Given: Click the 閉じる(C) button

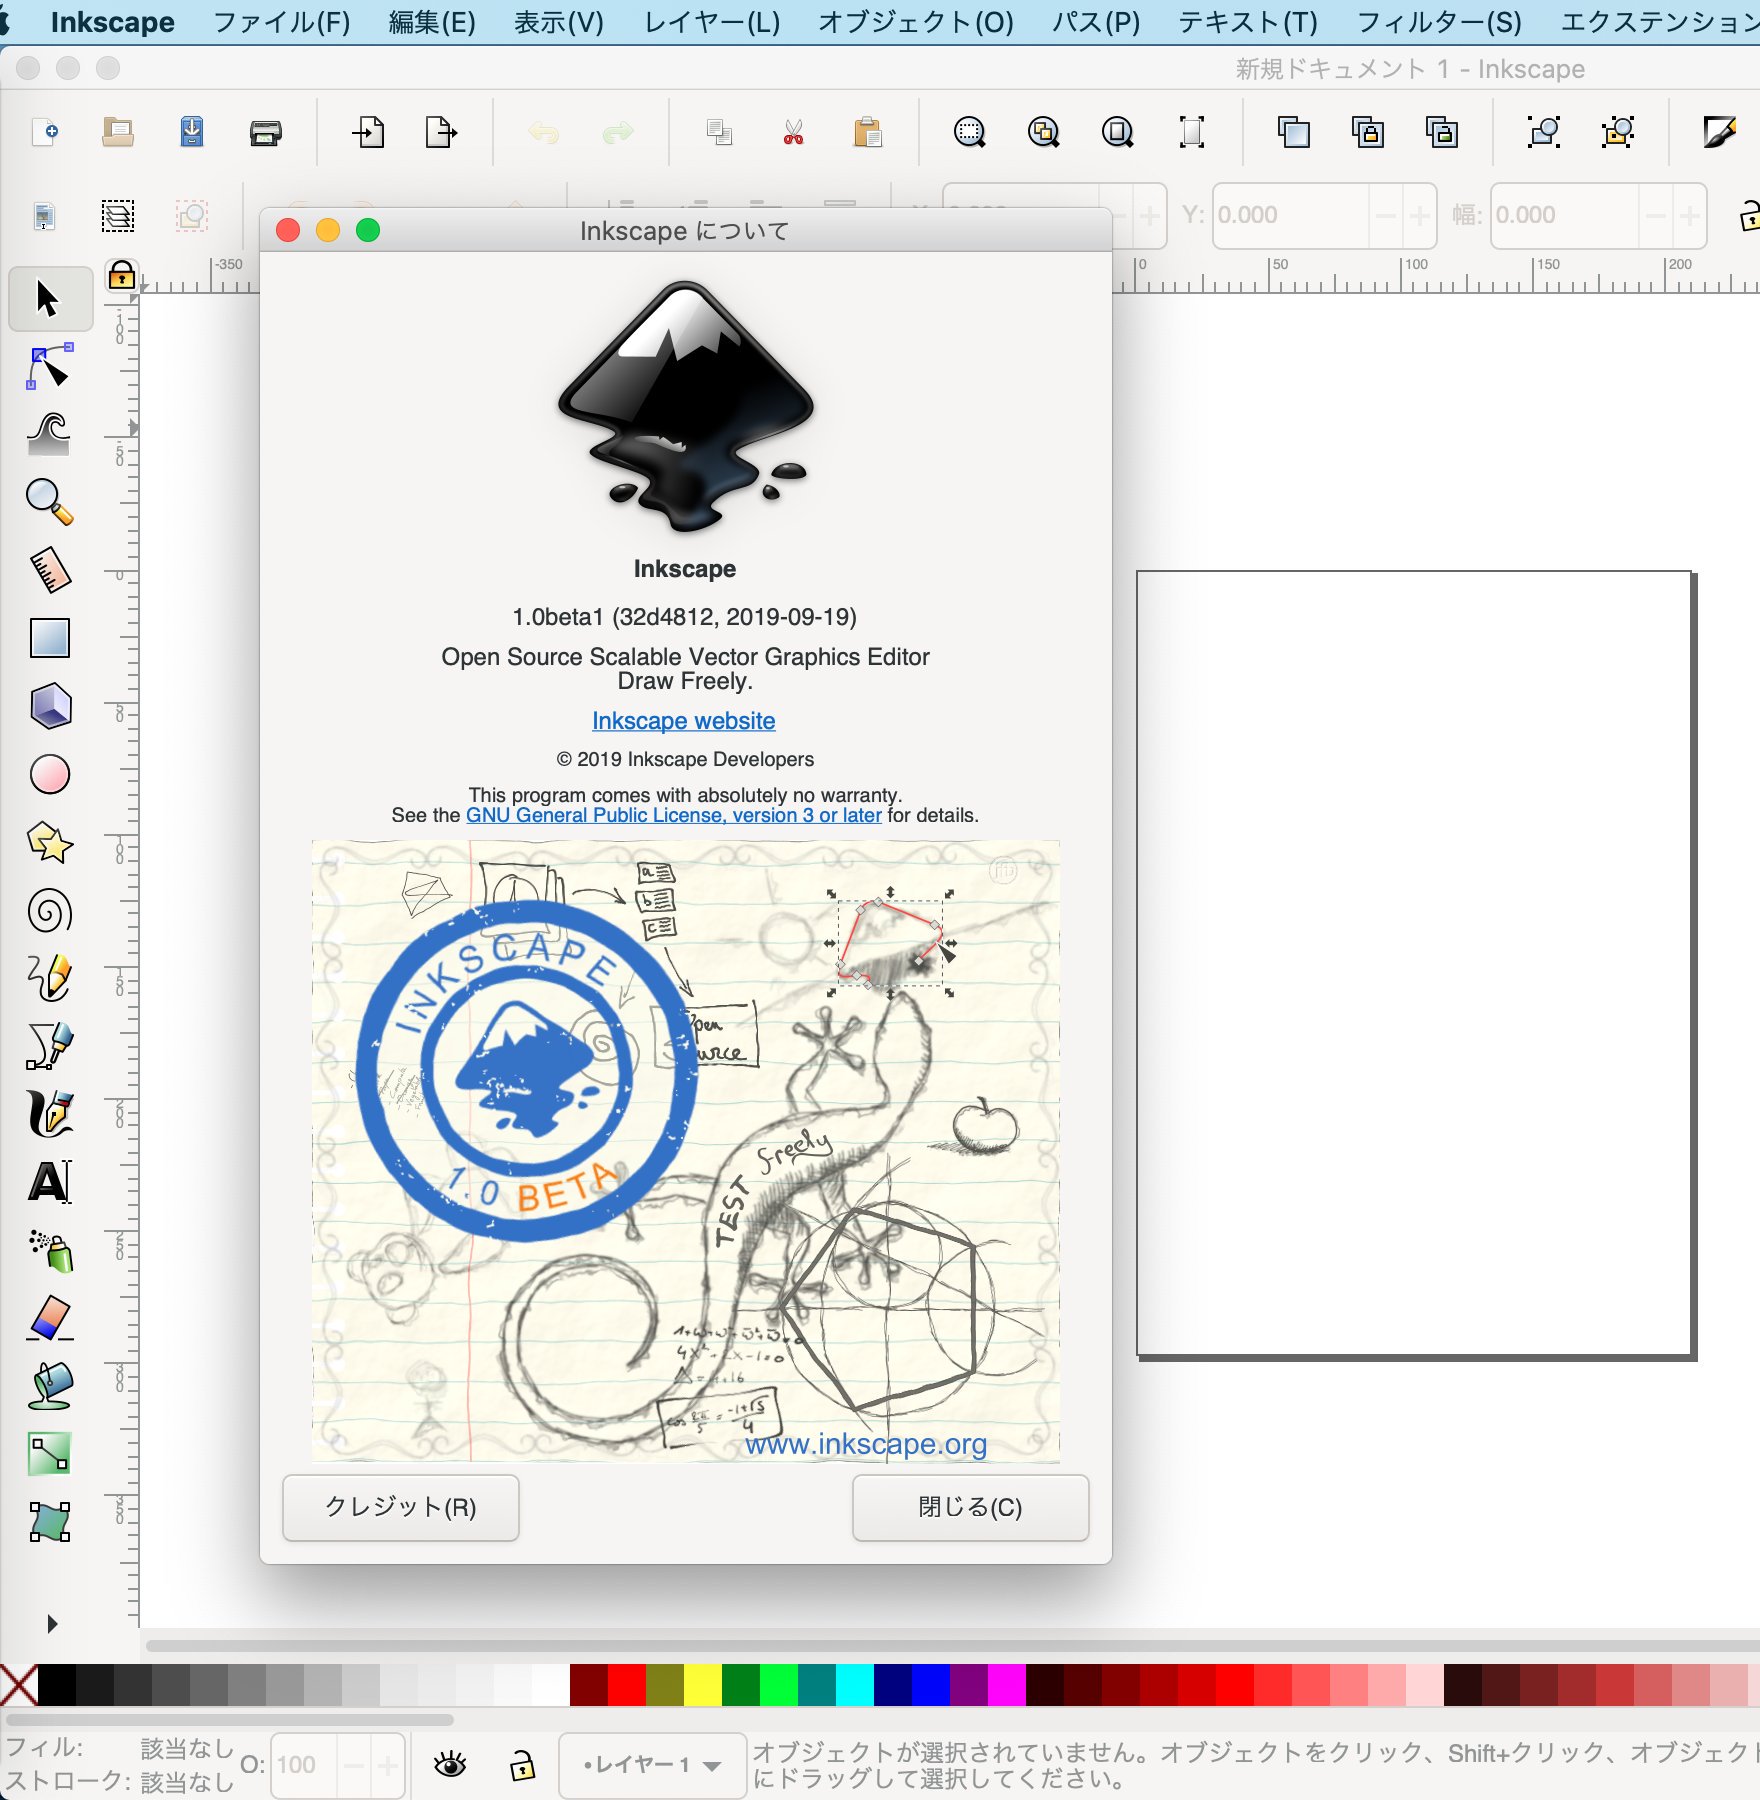Looking at the screenshot, I should point(970,1507).
